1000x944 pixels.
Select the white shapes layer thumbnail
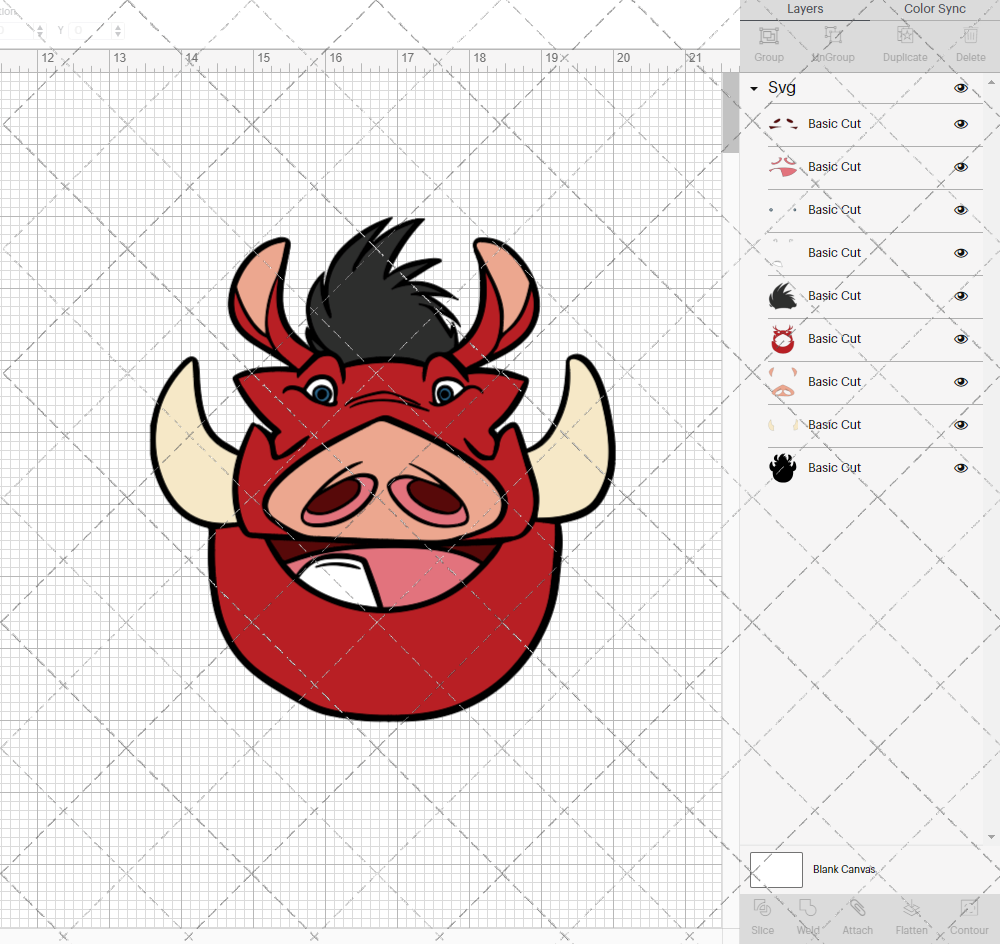(783, 253)
